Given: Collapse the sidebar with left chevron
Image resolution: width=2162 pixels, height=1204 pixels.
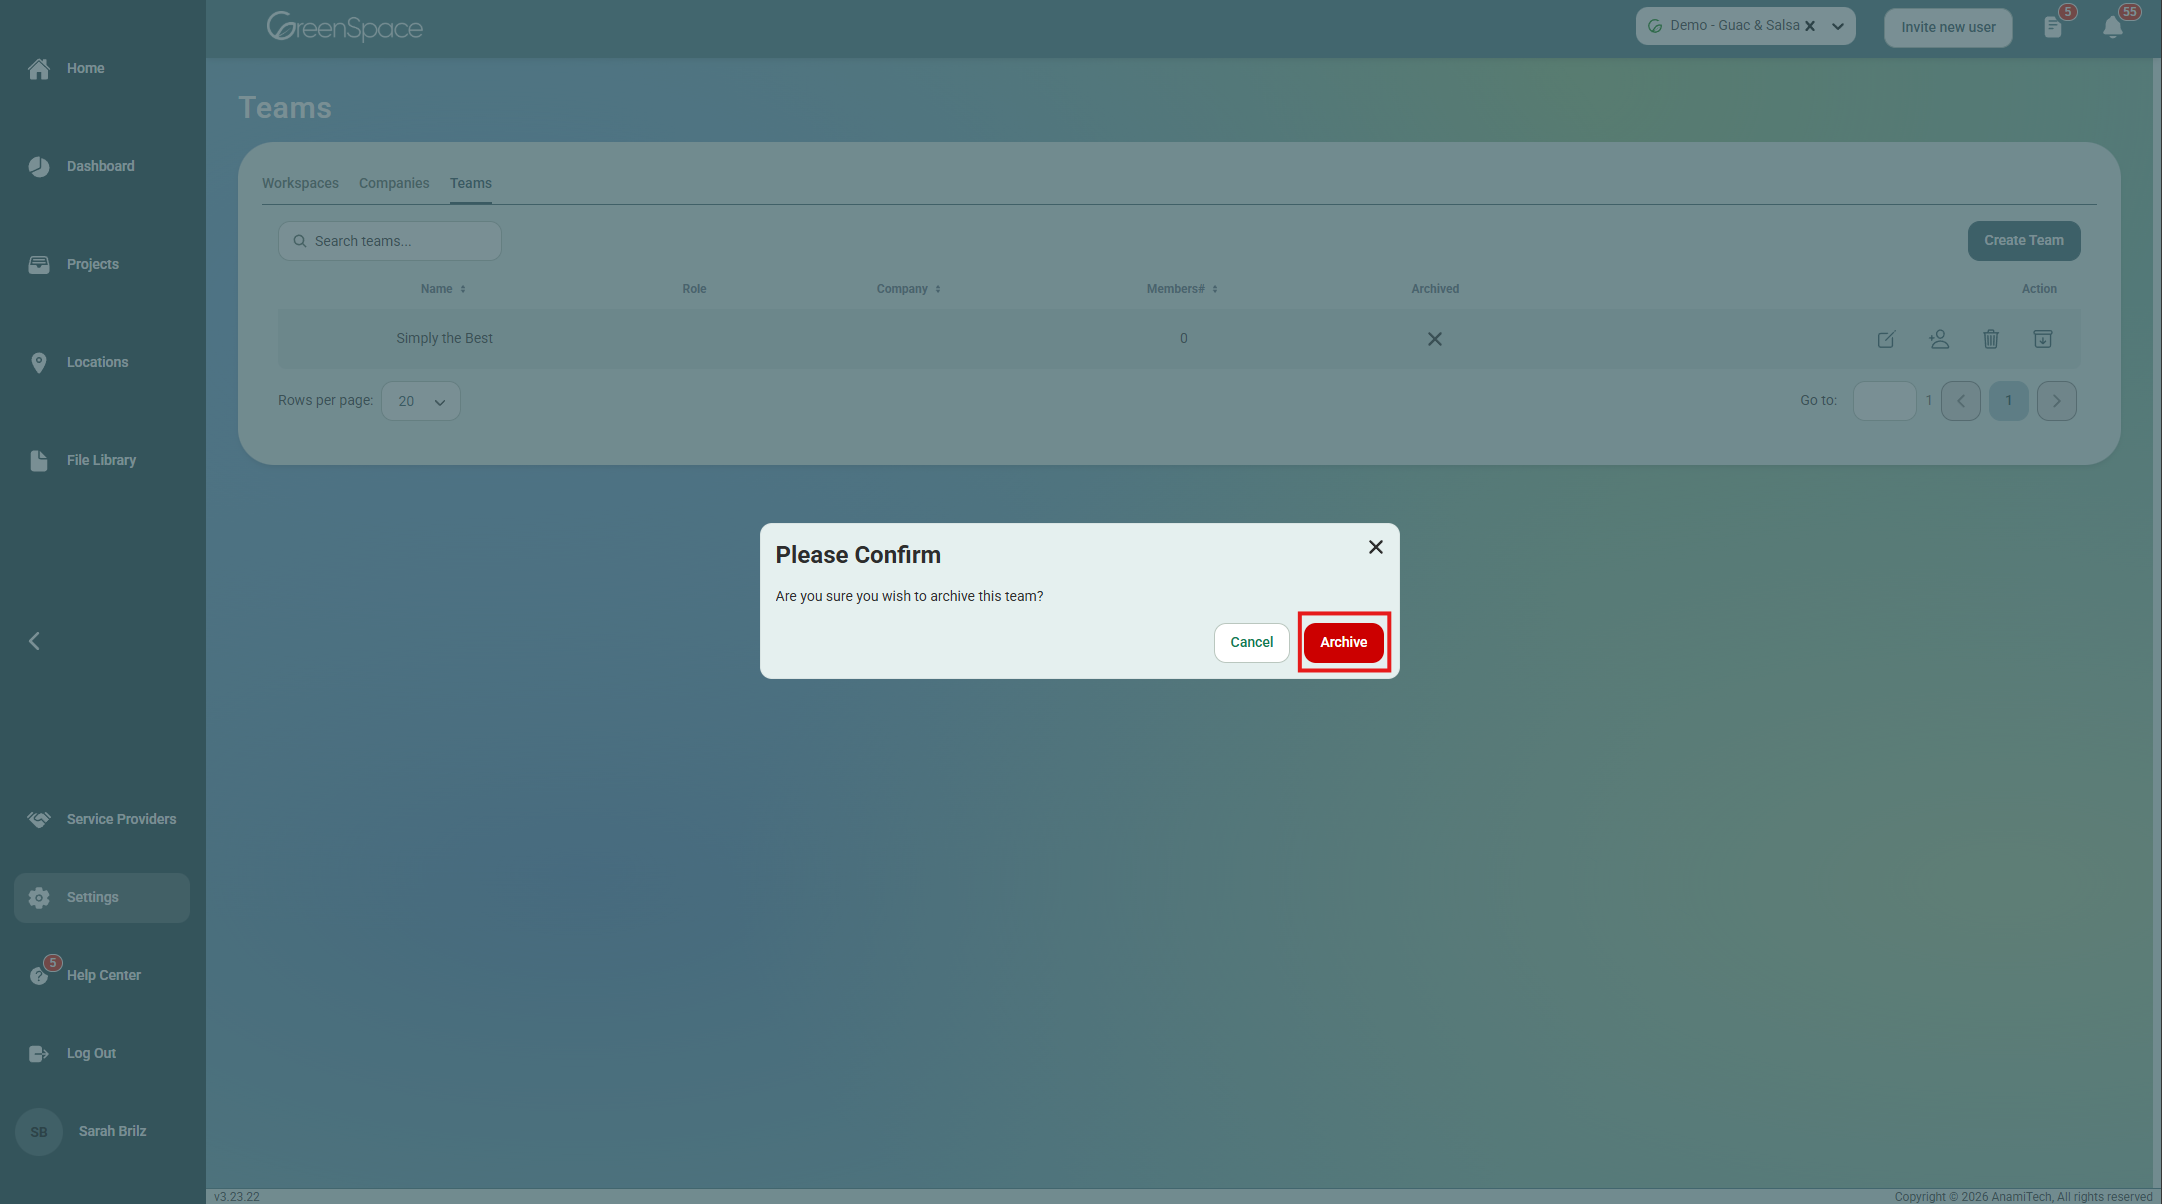Looking at the screenshot, I should click(x=35, y=641).
